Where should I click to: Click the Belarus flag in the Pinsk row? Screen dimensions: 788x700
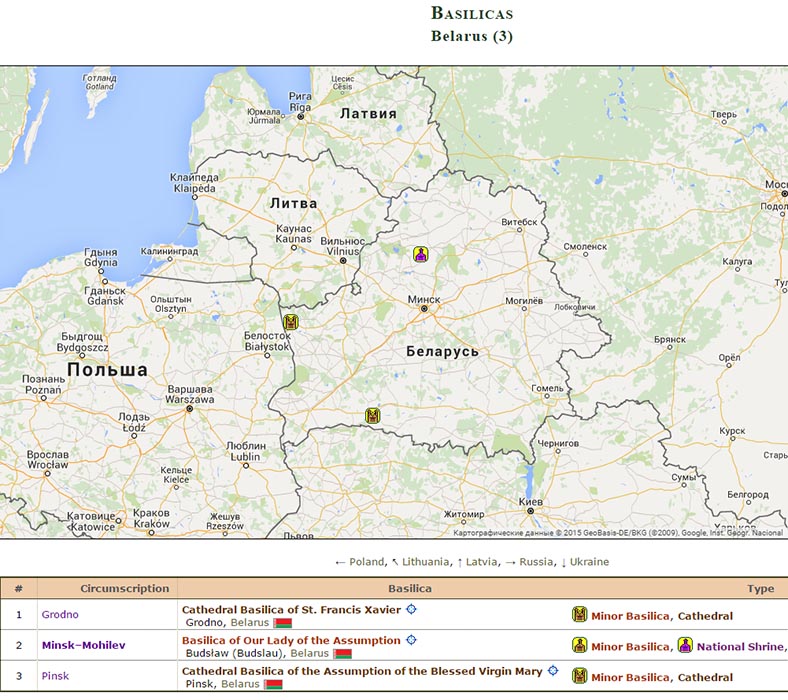[273, 685]
